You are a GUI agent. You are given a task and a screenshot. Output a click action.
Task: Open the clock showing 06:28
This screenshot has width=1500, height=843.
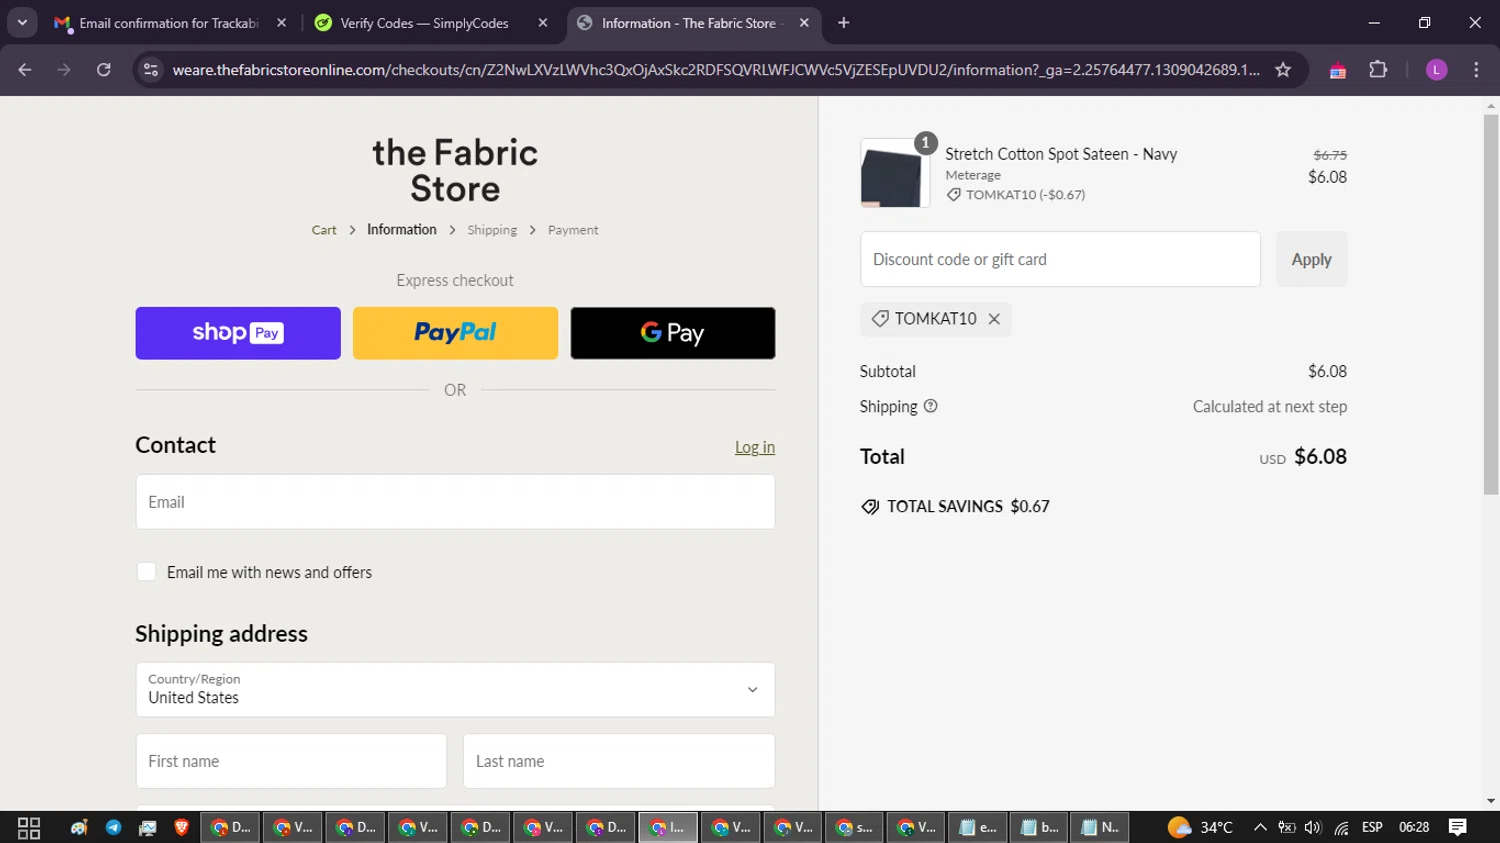[1414, 828]
